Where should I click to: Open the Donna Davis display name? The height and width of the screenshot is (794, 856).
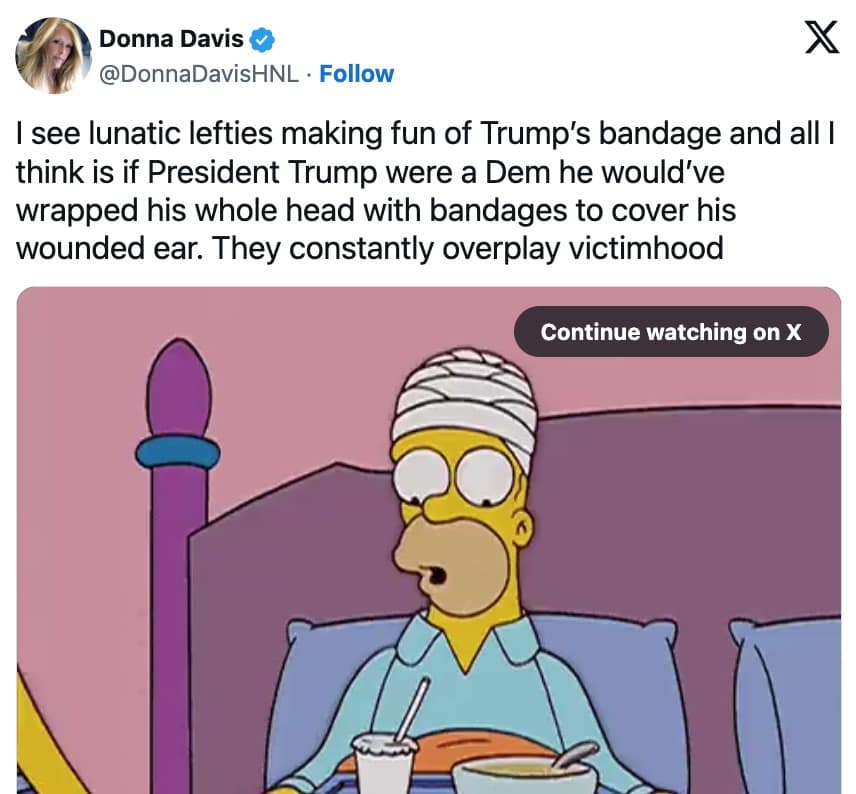click(x=171, y=39)
